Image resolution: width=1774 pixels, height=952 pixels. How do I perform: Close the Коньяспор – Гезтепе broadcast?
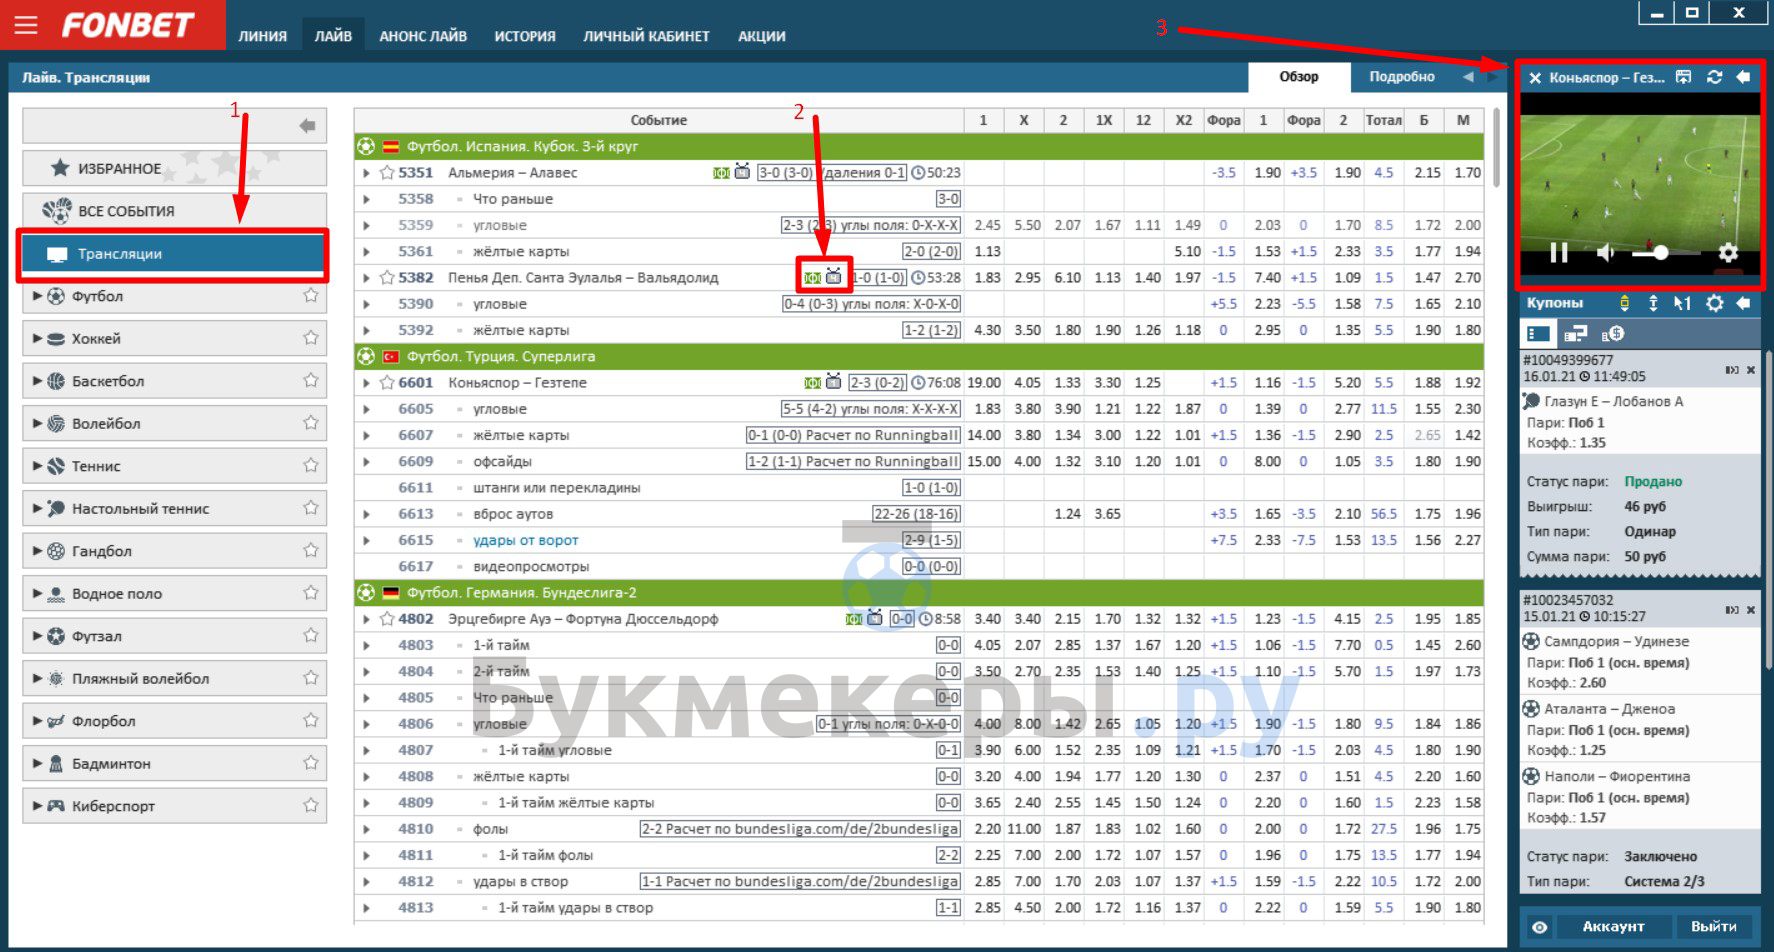click(1535, 78)
